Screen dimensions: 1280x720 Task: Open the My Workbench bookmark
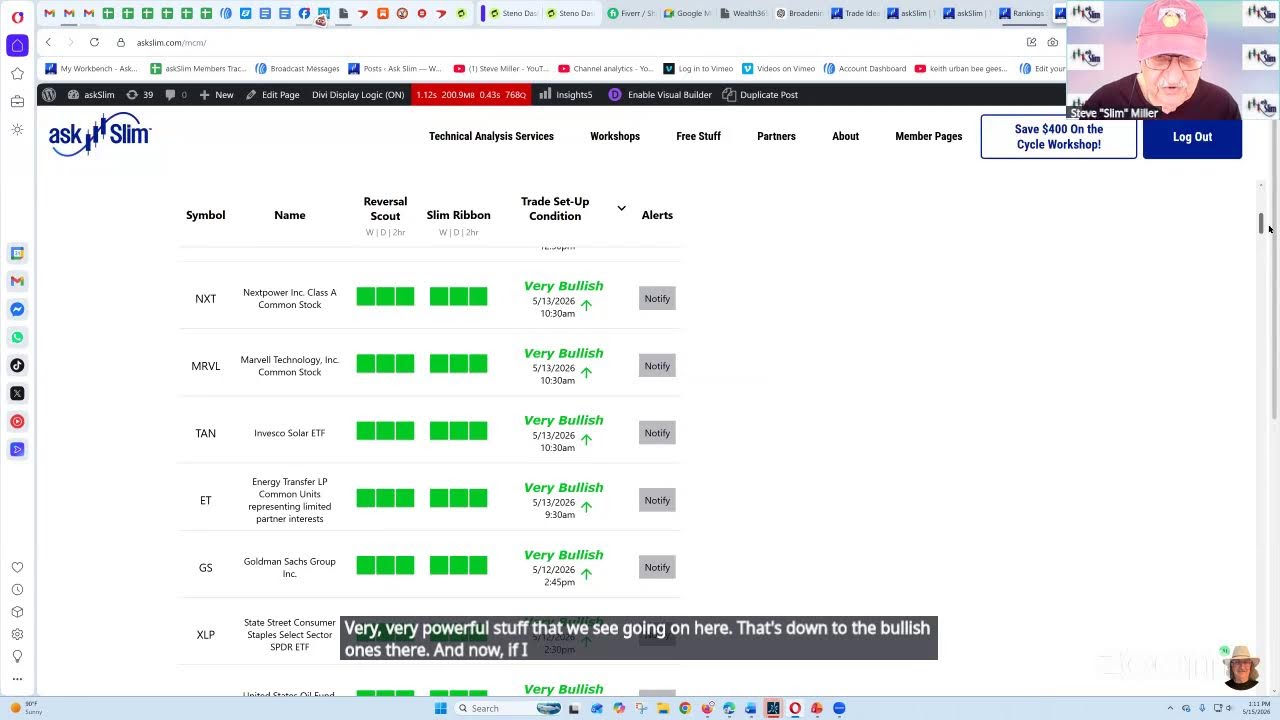[92, 69]
